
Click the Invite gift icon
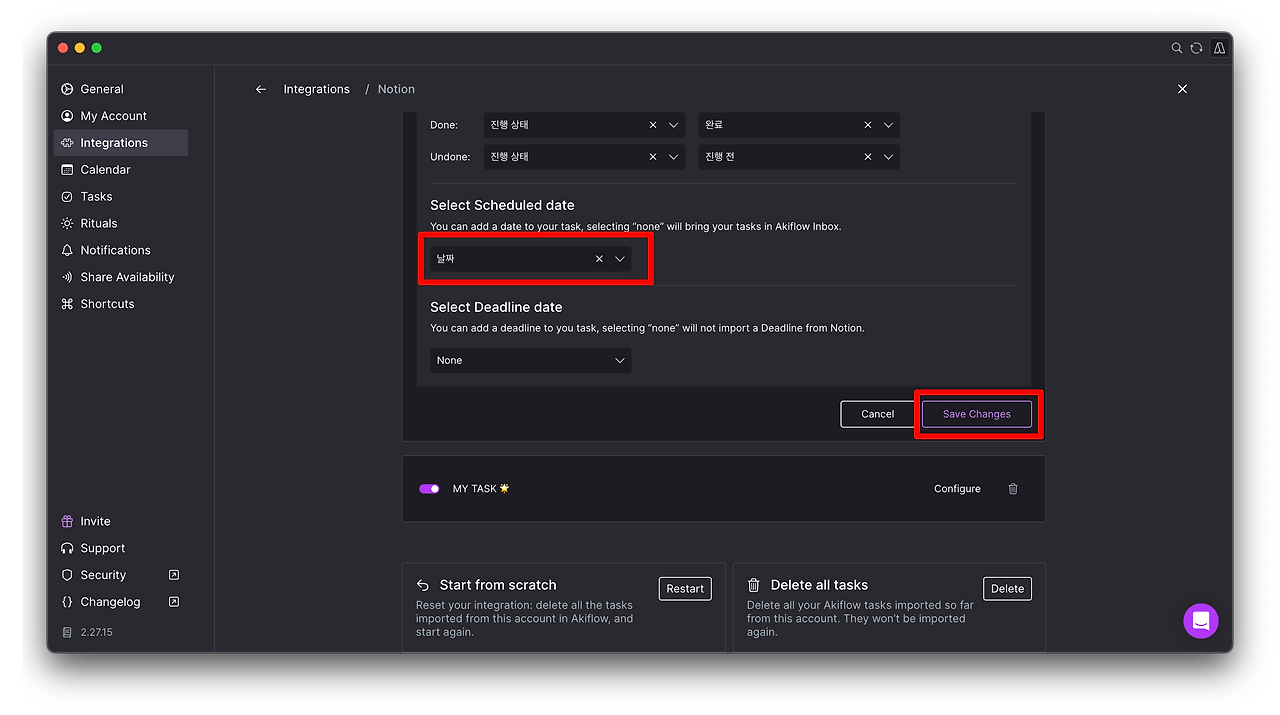pyautogui.click(x=67, y=521)
